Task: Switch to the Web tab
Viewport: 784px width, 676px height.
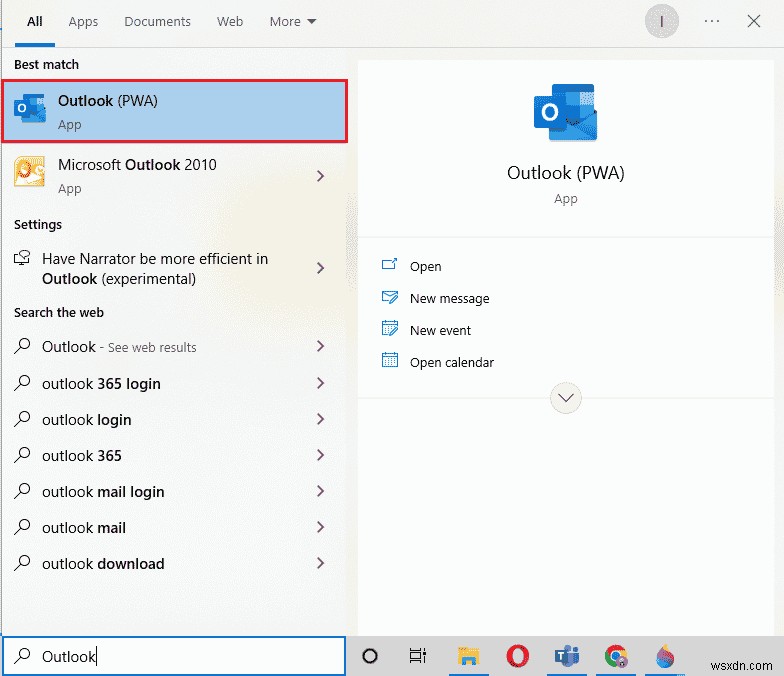Action: (x=230, y=22)
